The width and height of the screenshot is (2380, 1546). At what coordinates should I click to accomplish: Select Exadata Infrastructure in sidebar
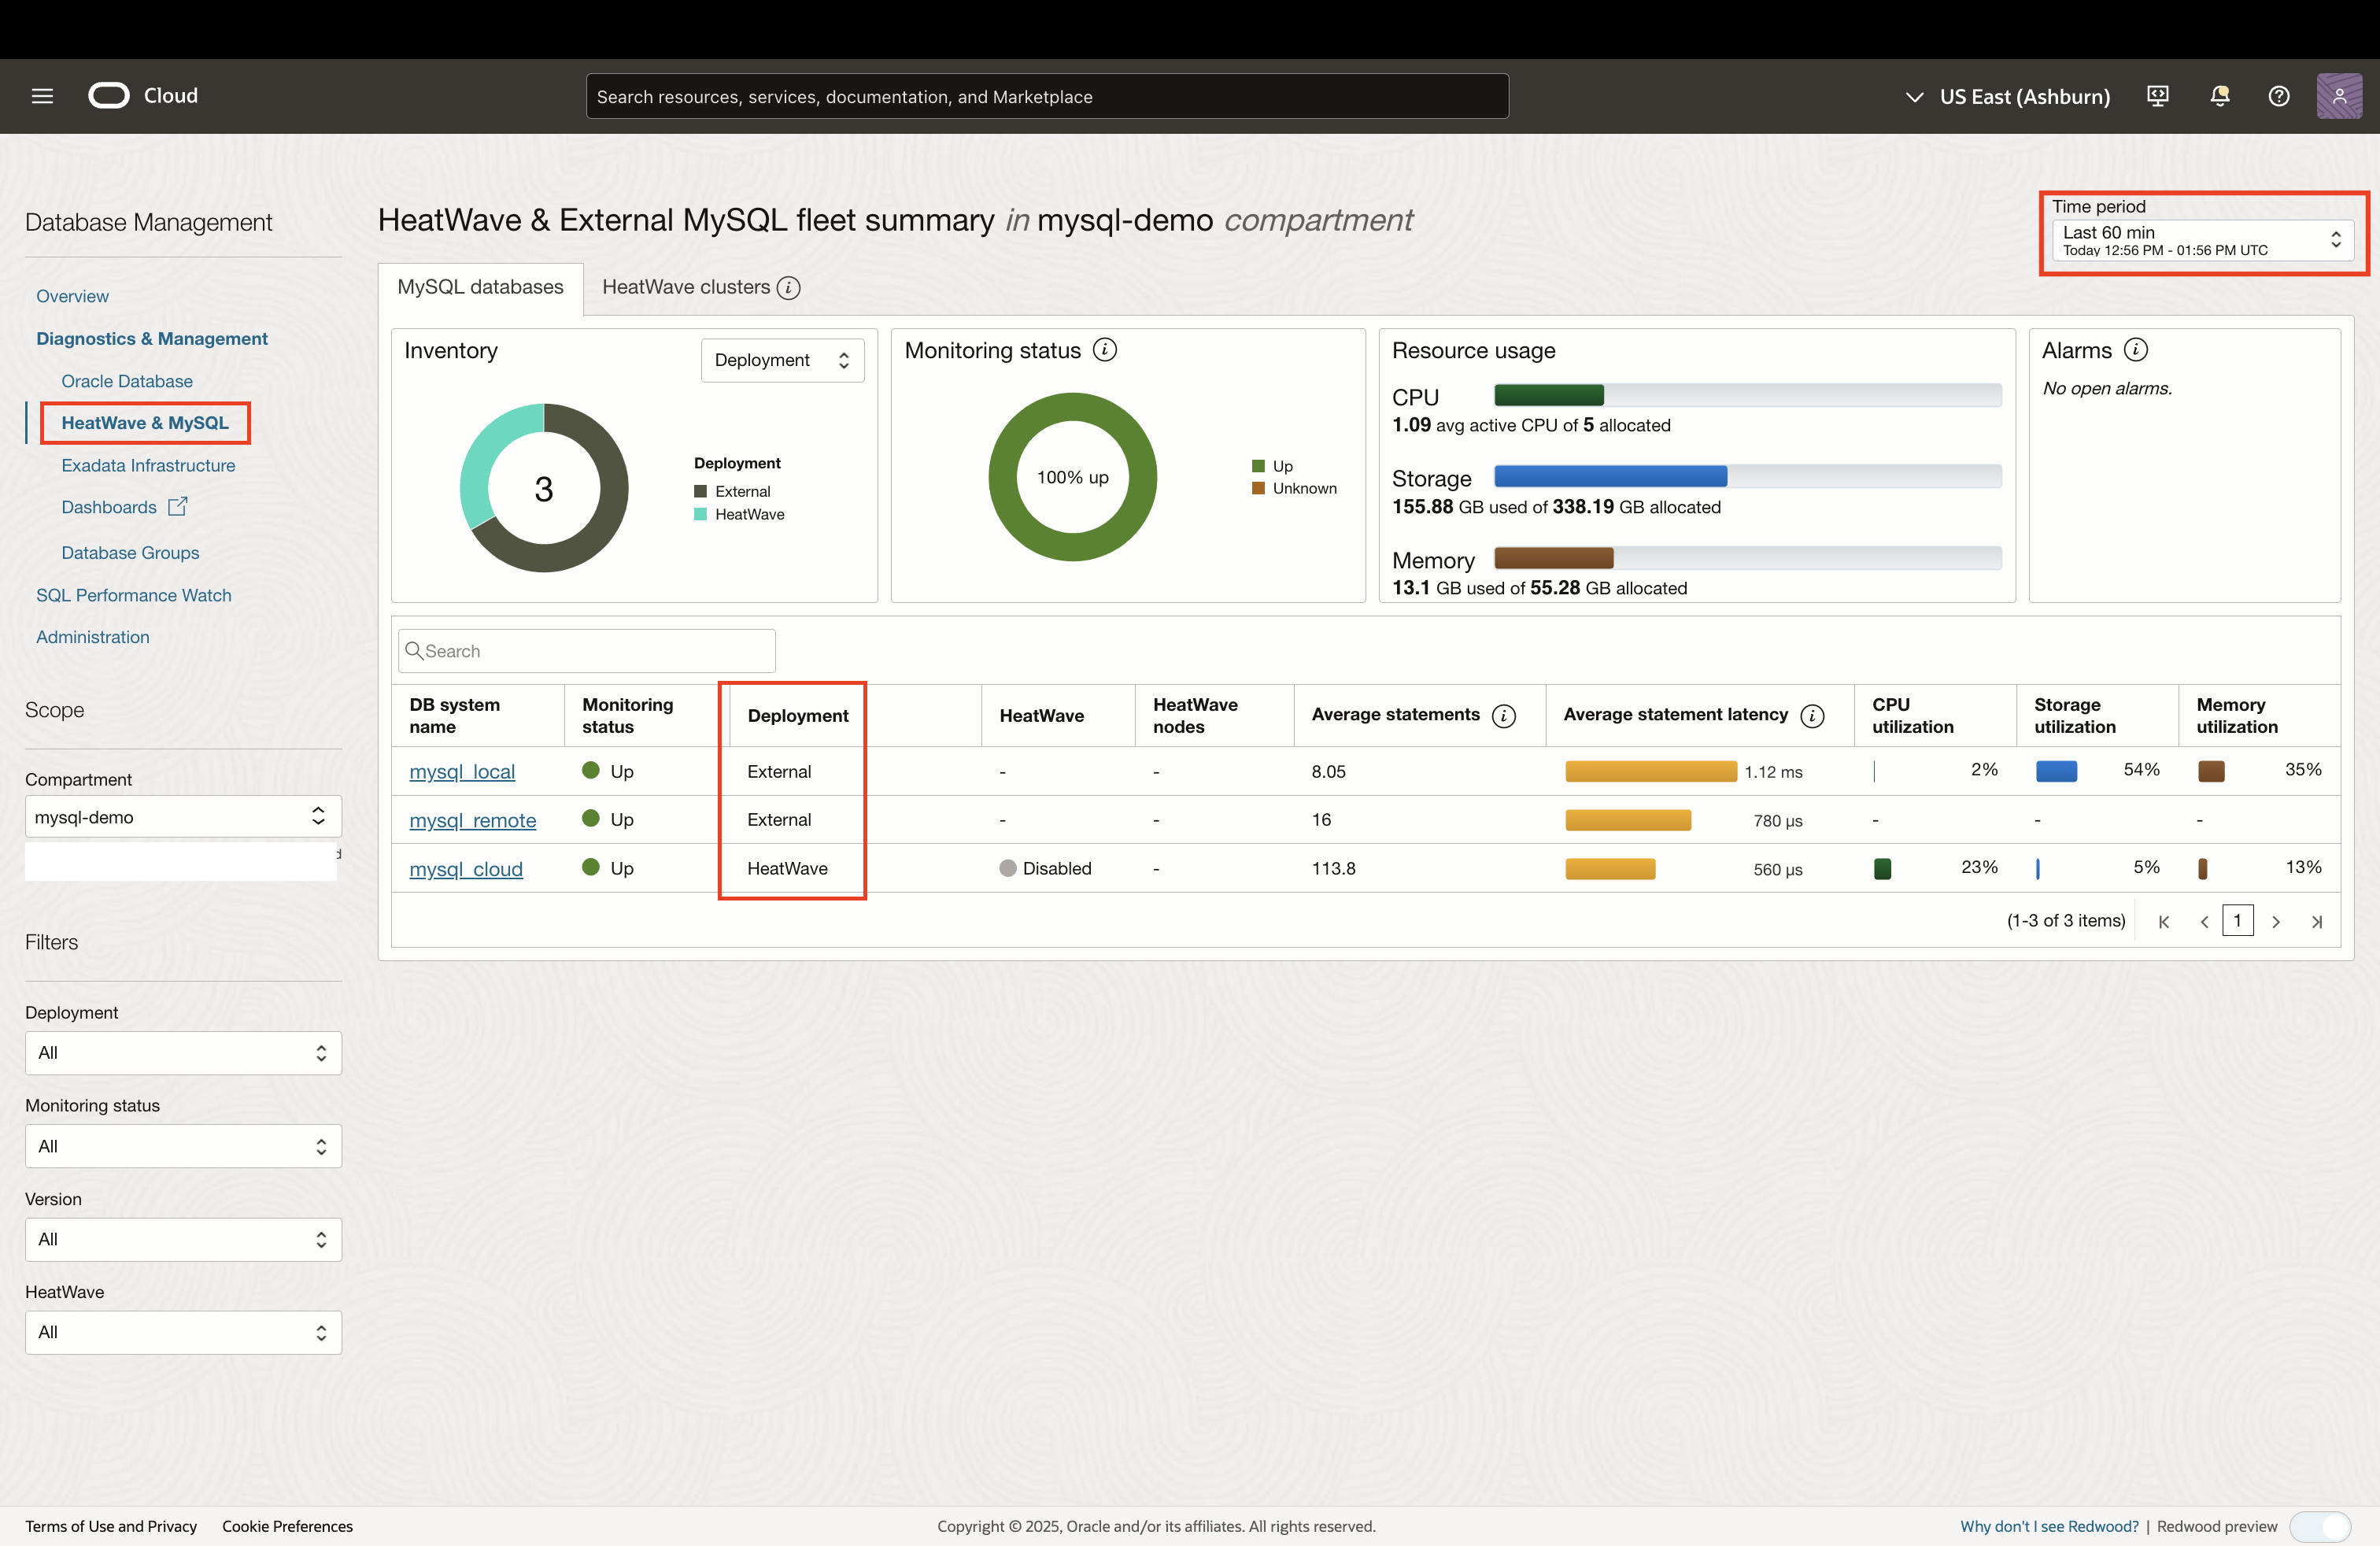point(148,465)
